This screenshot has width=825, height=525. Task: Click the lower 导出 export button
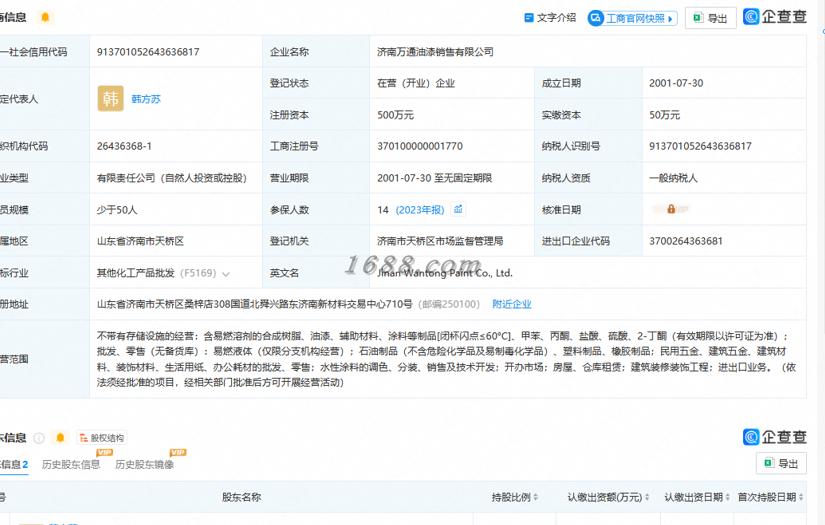click(x=781, y=463)
